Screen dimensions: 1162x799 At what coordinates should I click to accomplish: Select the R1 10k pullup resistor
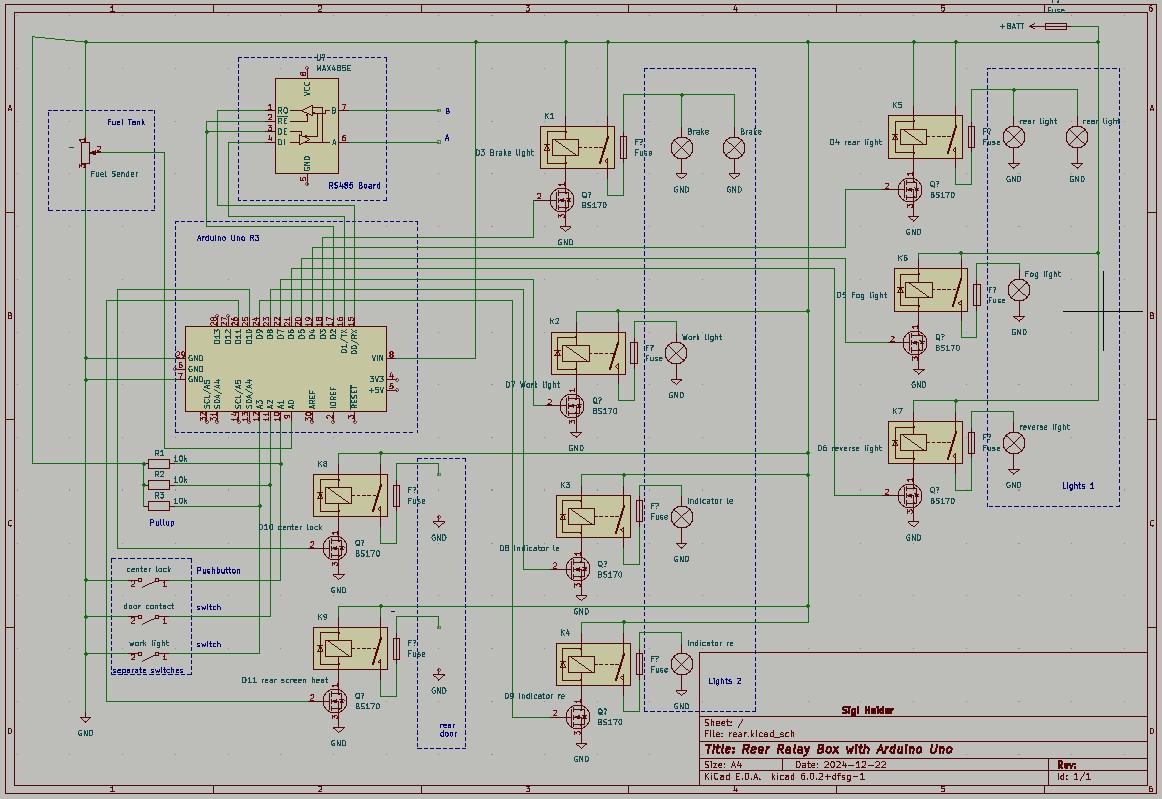tap(158, 464)
